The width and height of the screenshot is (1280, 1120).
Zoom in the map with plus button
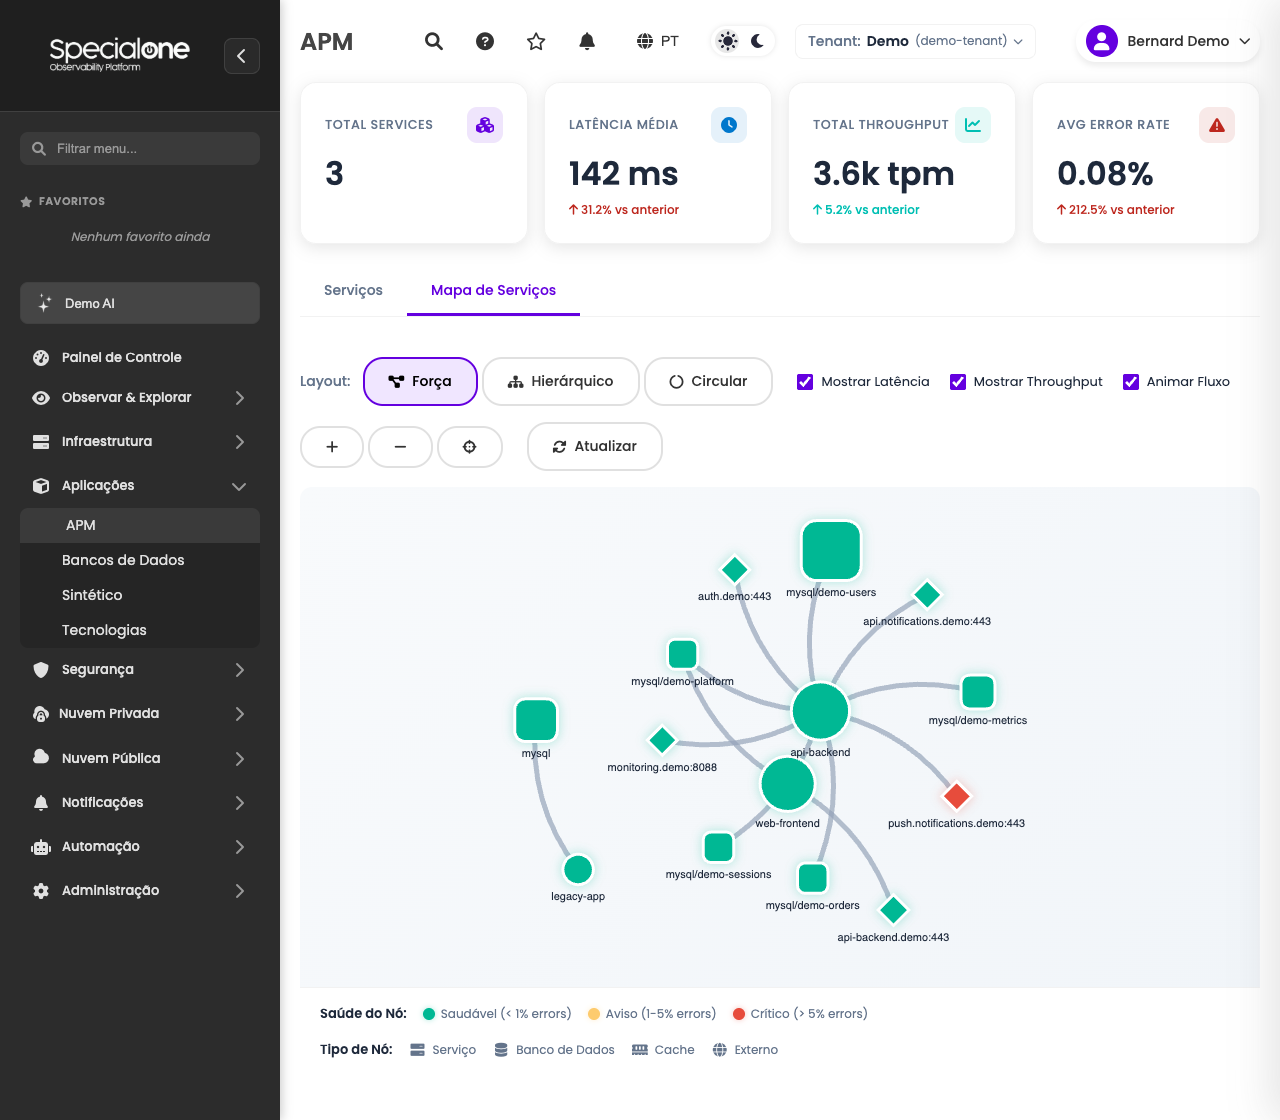(332, 447)
